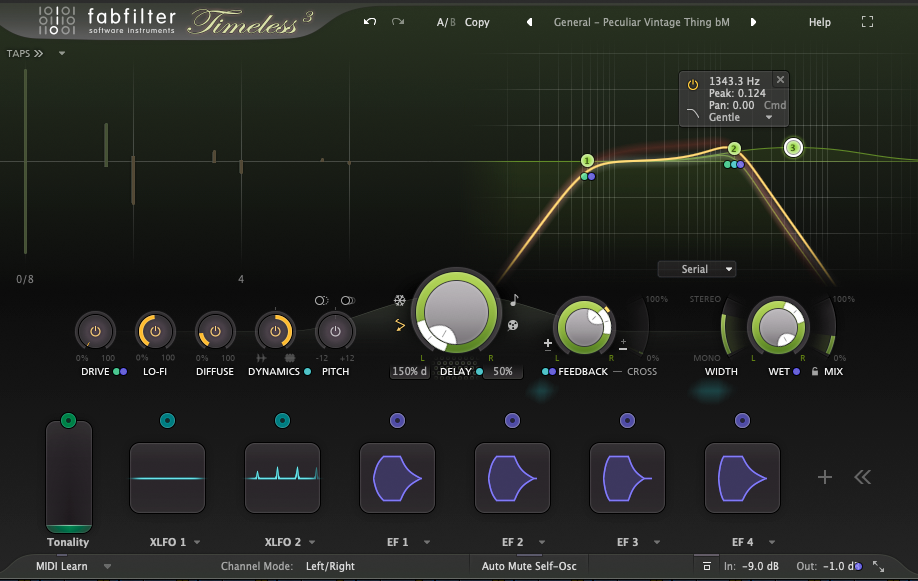Click the plus/minus icon left of feedback knob
The image size is (918, 581).
pos(547,344)
